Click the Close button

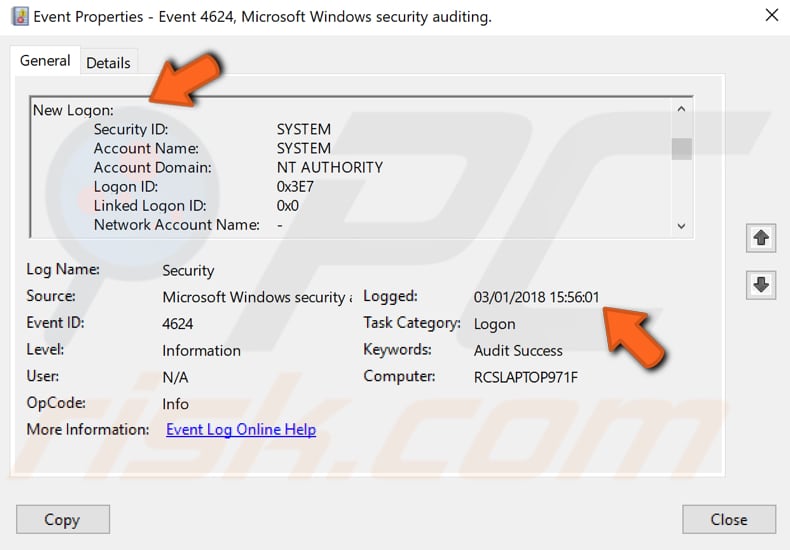[729, 519]
